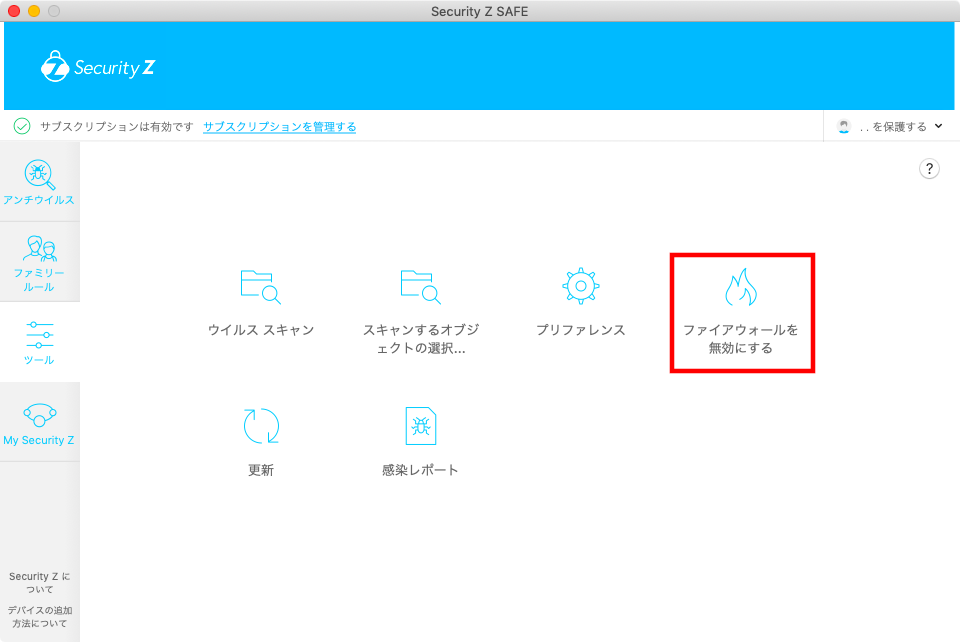Open the アンチウイルス sidebar section

point(39,181)
